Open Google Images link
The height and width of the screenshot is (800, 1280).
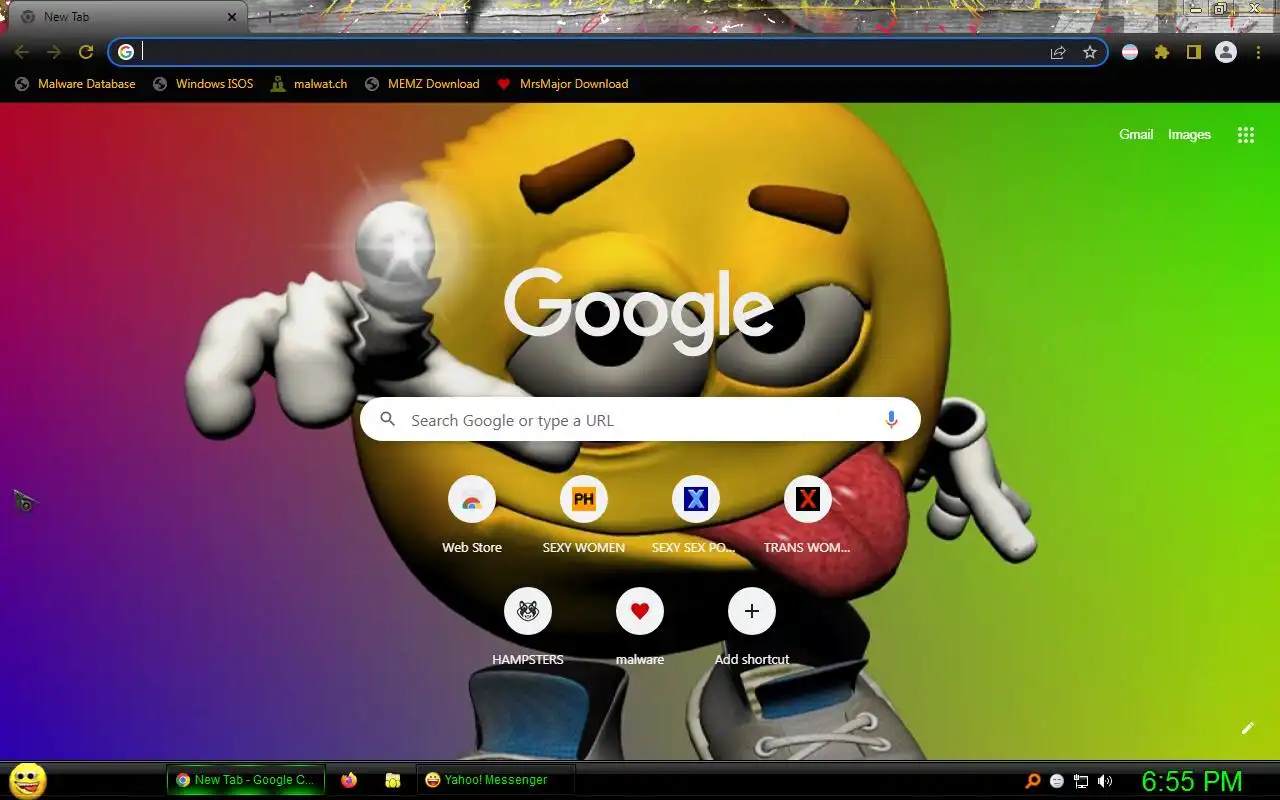point(1189,135)
